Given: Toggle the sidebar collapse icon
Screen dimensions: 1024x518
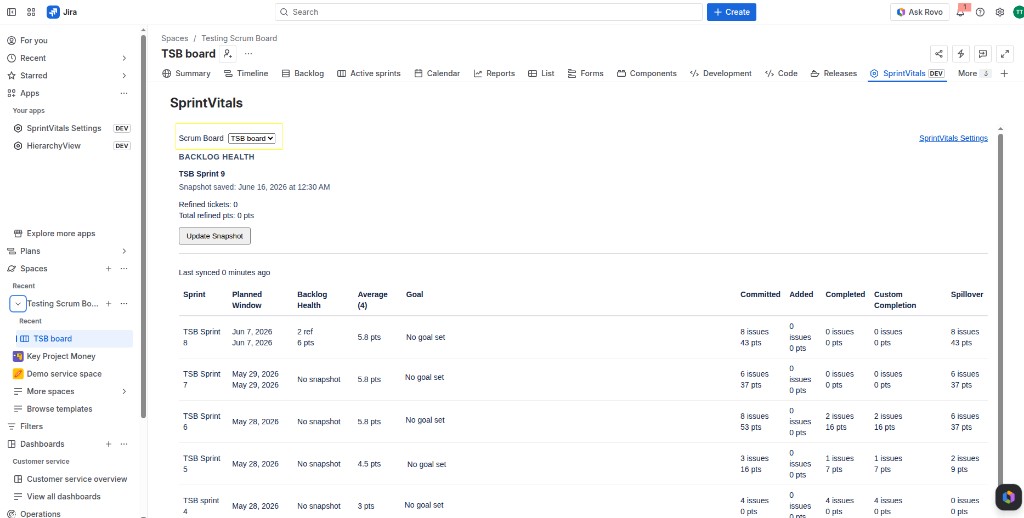Looking at the screenshot, I should tap(12, 12).
